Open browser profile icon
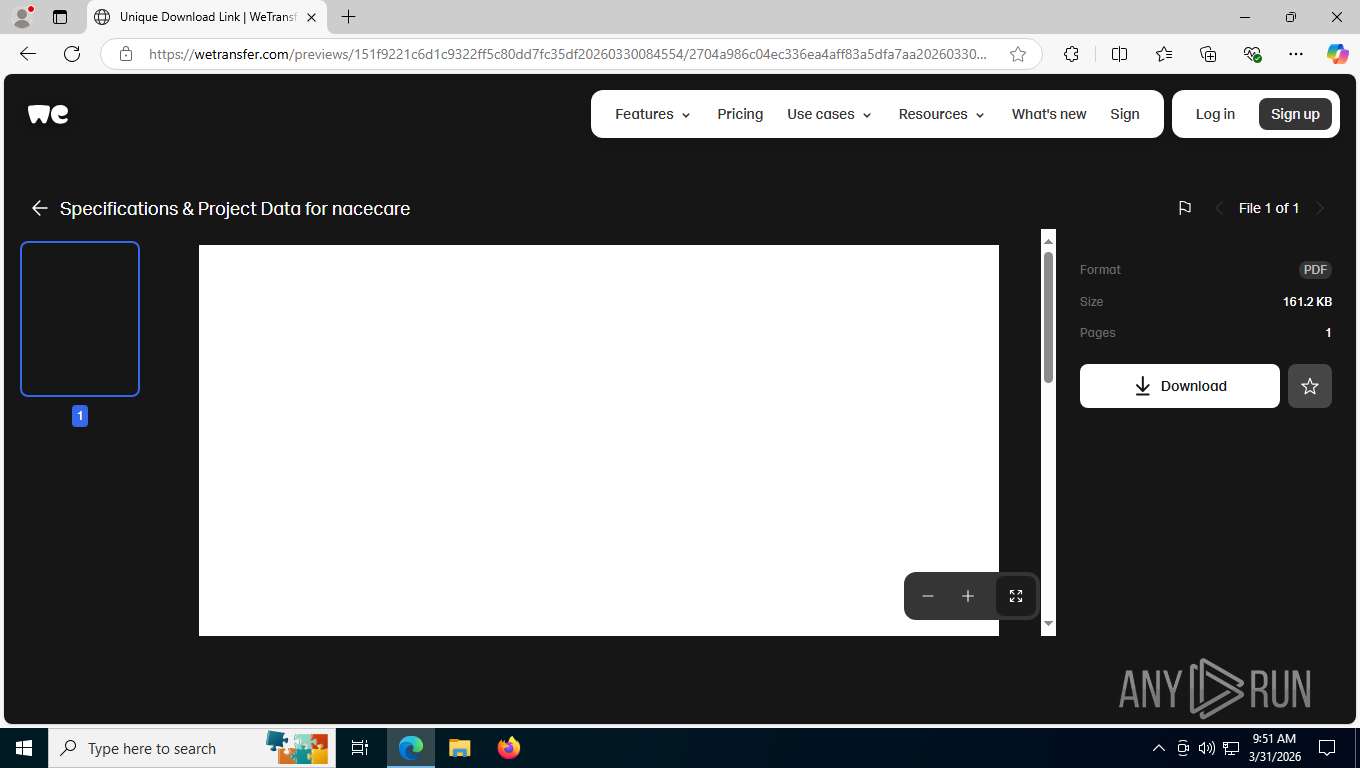 pyautogui.click(x=21, y=17)
